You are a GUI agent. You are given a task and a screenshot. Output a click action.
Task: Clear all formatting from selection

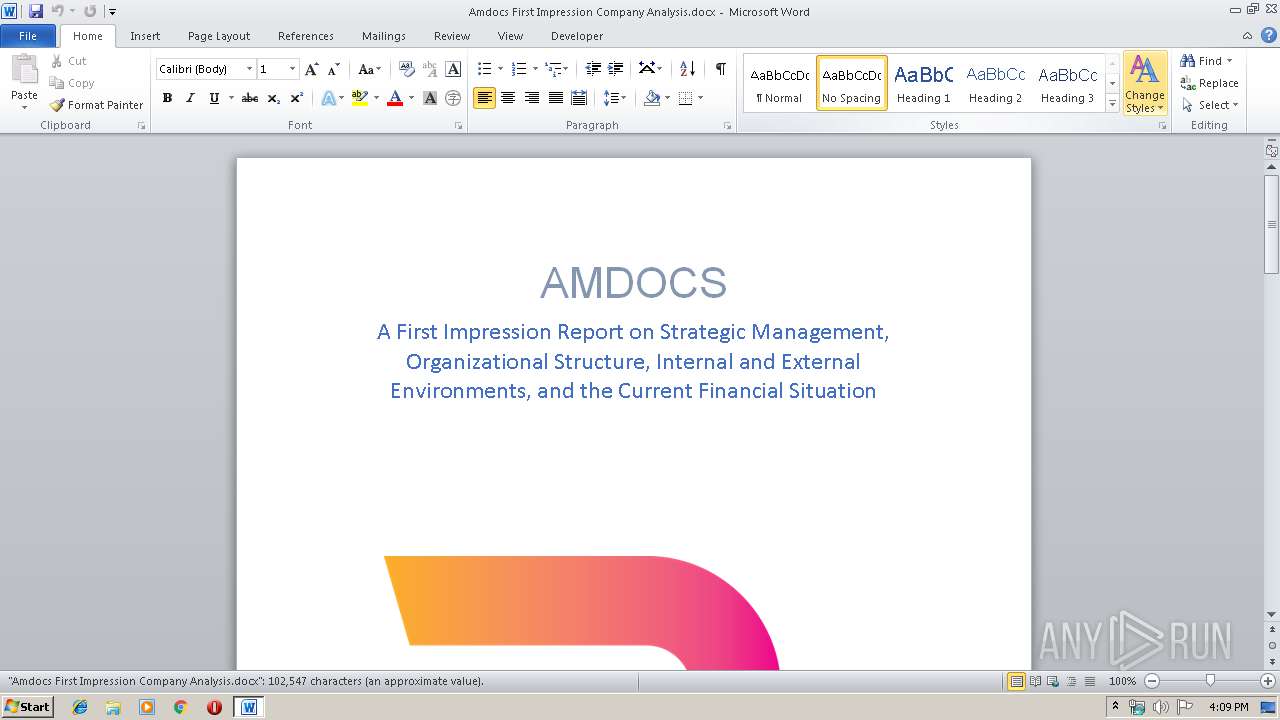[406, 69]
